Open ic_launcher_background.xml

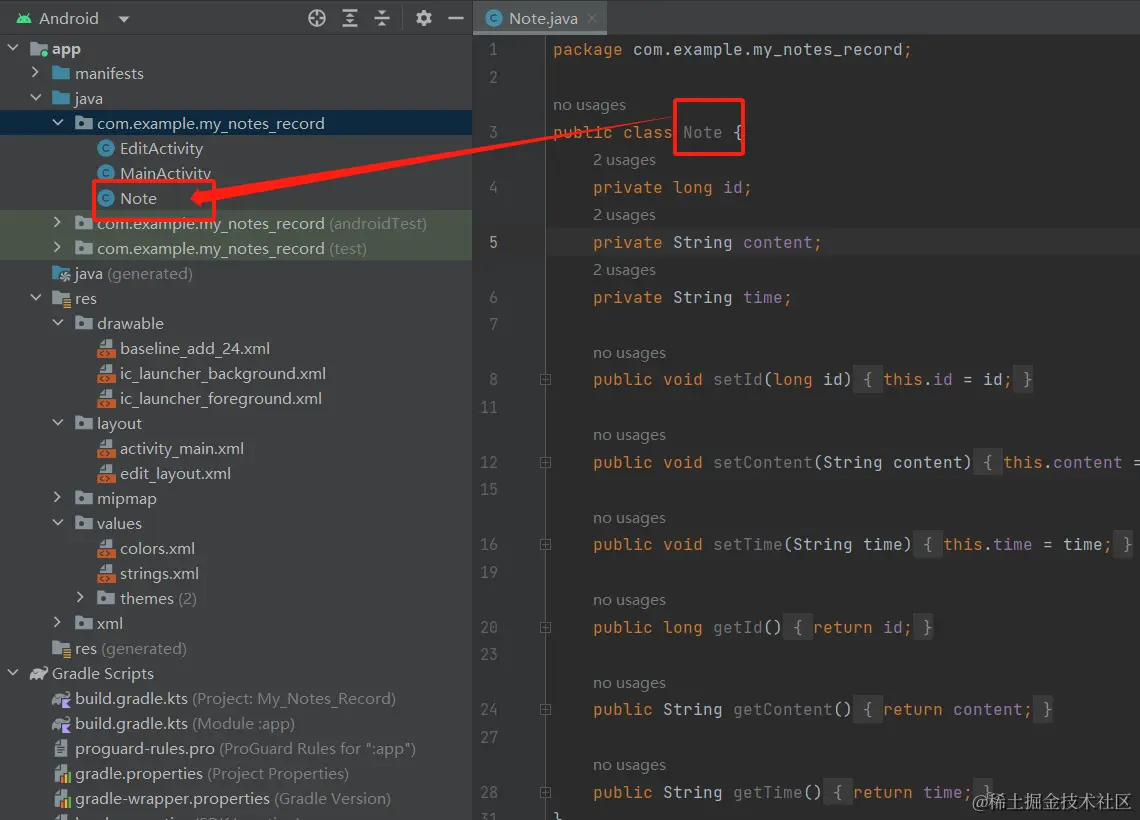click(222, 374)
